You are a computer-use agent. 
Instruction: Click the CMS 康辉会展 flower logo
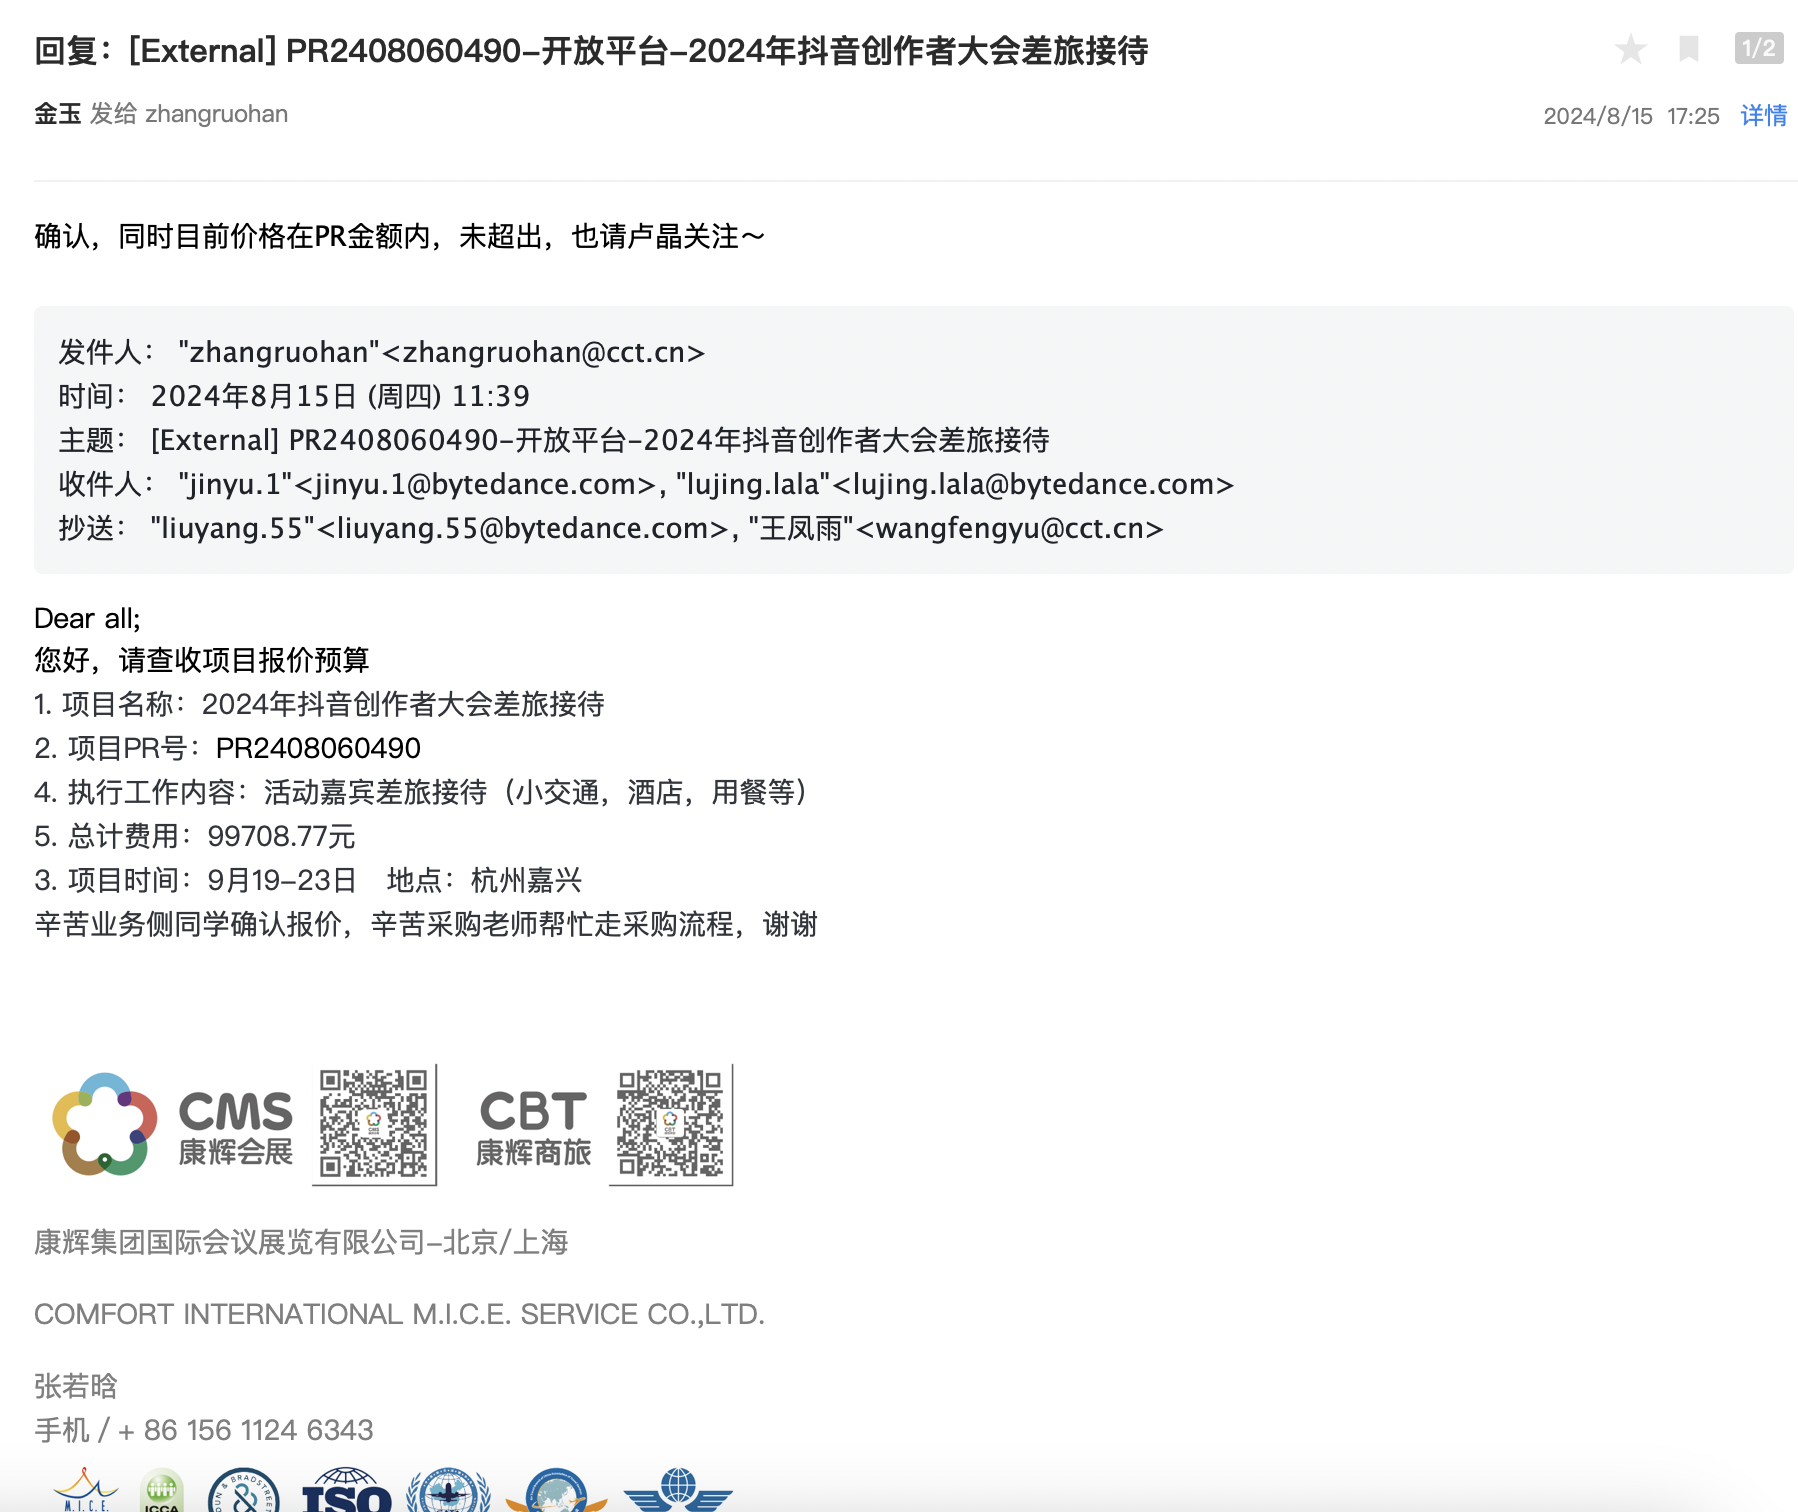[104, 1124]
